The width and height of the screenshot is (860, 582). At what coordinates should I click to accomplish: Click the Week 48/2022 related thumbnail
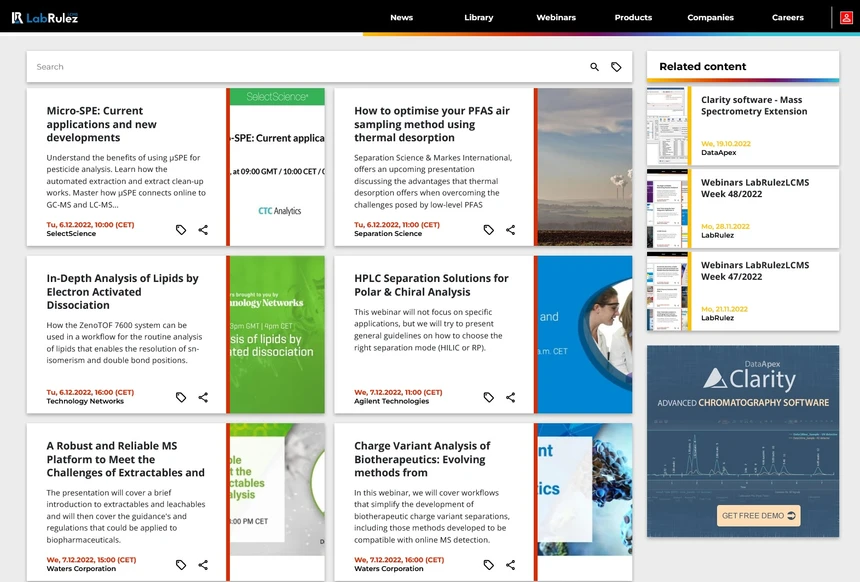(667, 208)
